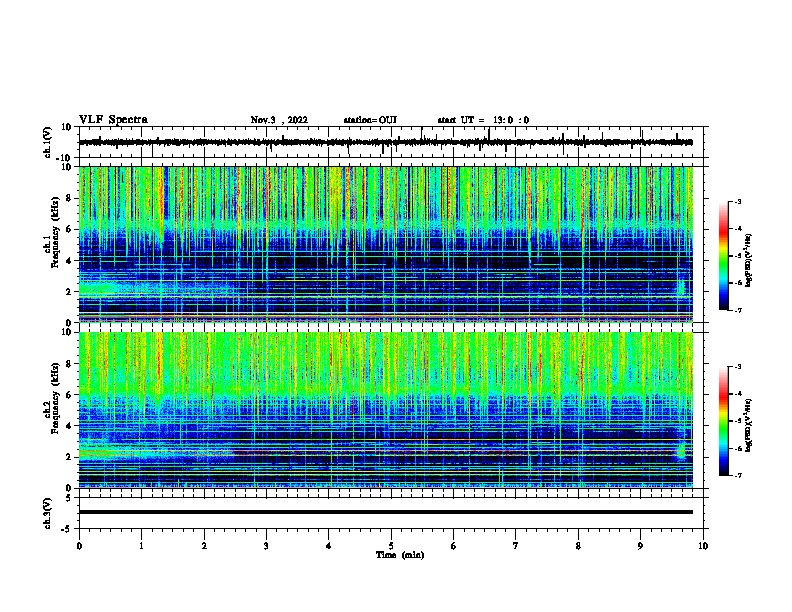Click the "8" kHz tick of ch.1 spectrogram
Screen dimensions: 792x612
point(69,198)
